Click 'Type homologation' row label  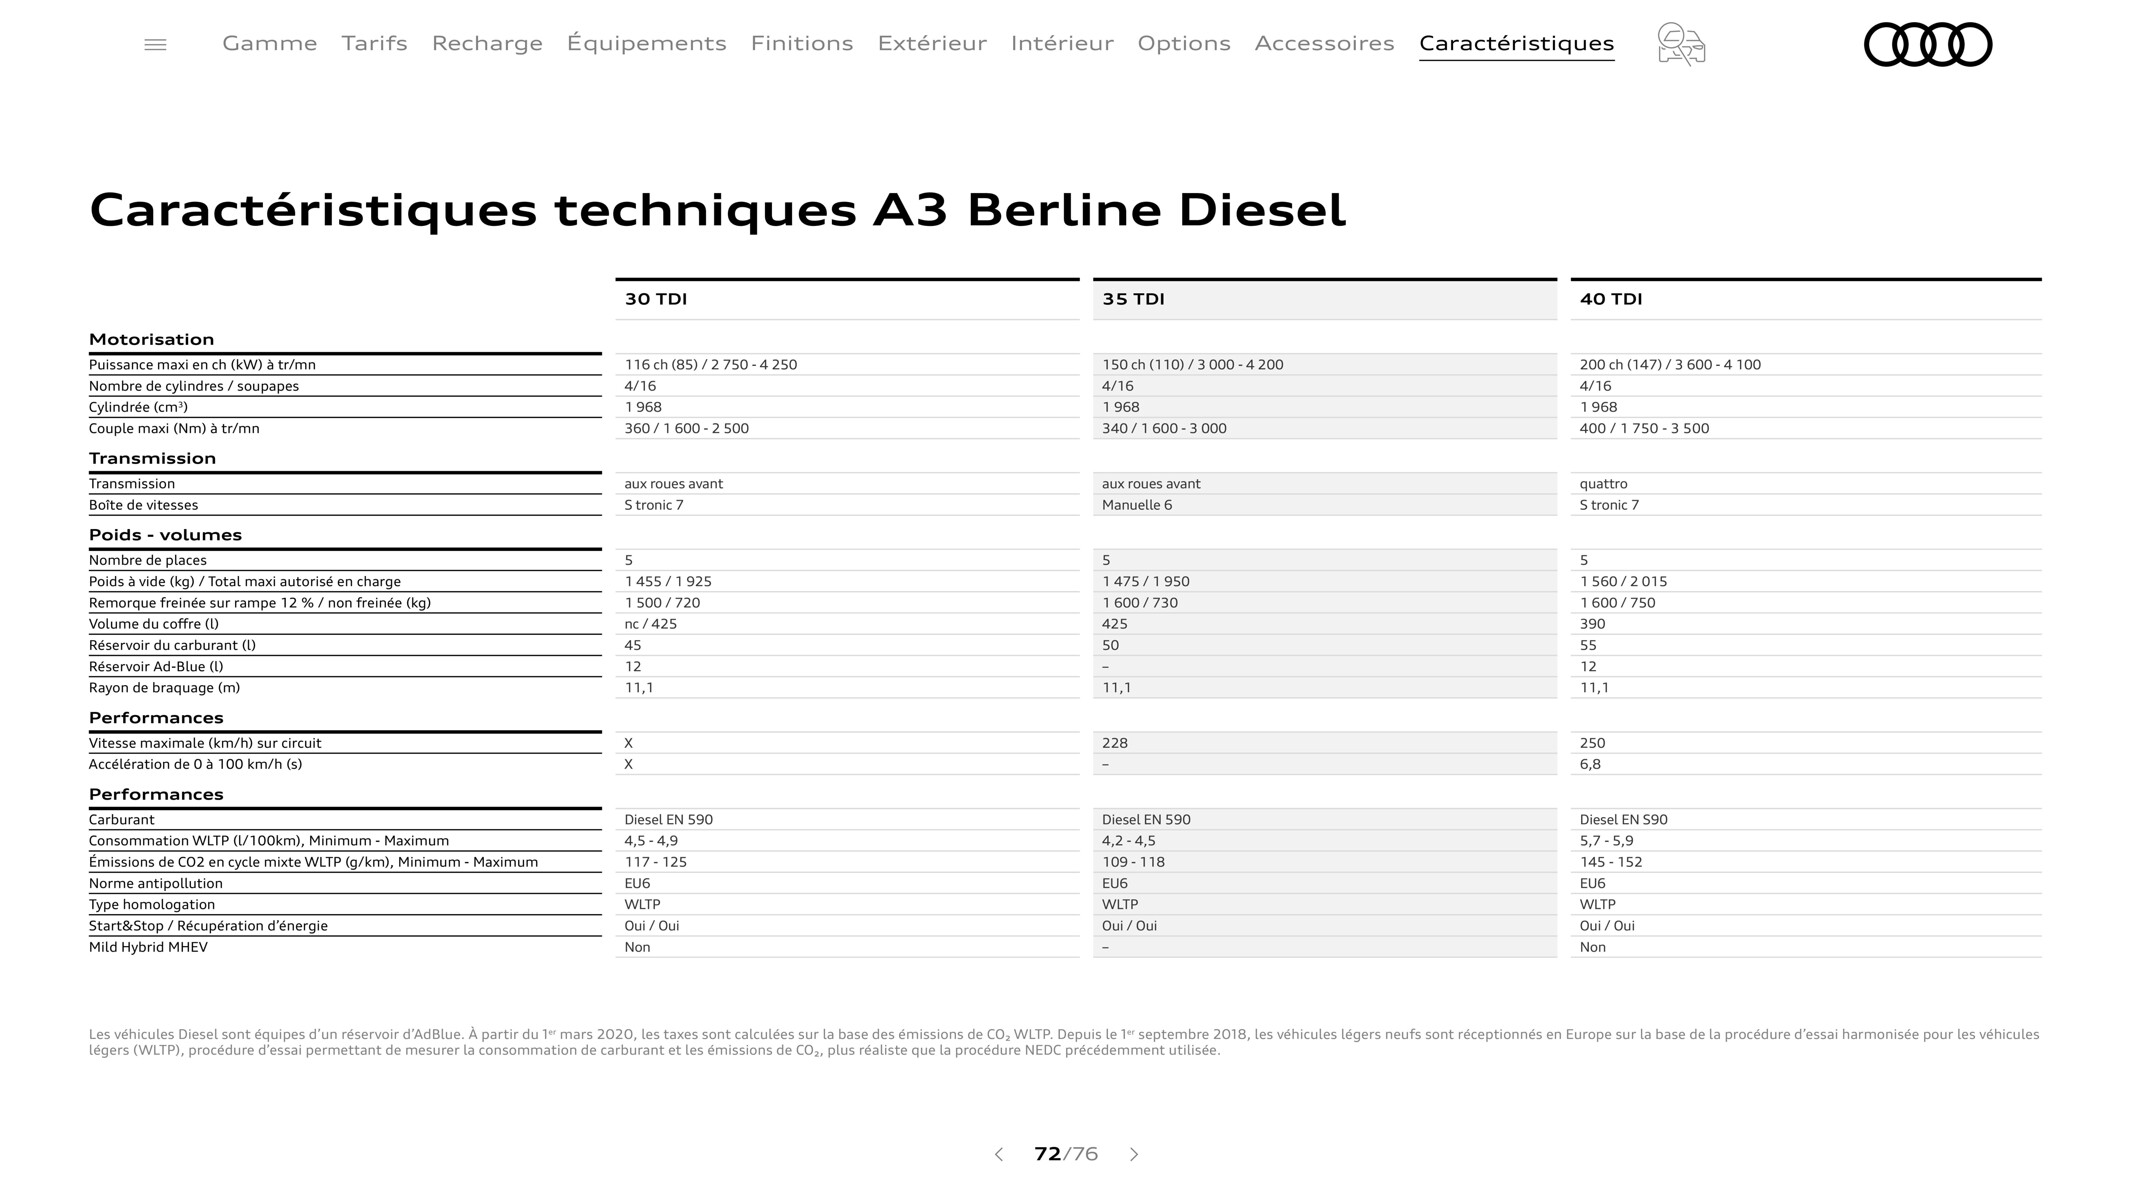click(x=152, y=905)
